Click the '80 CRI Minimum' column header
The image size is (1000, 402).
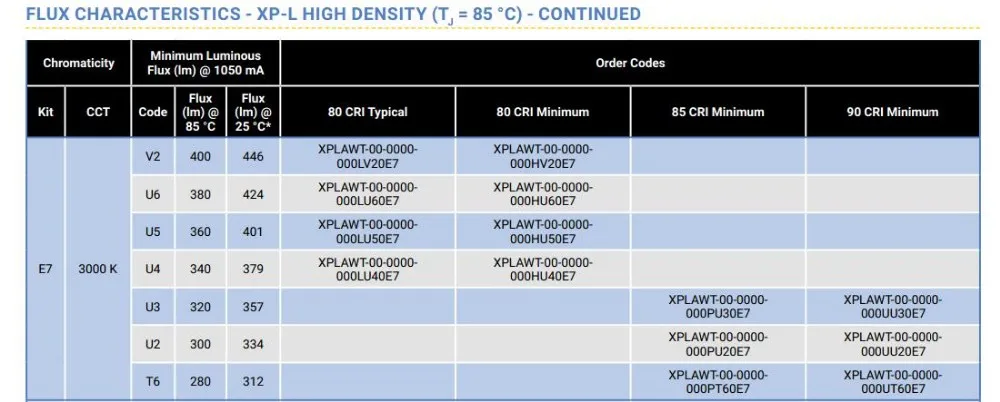click(543, 112)
